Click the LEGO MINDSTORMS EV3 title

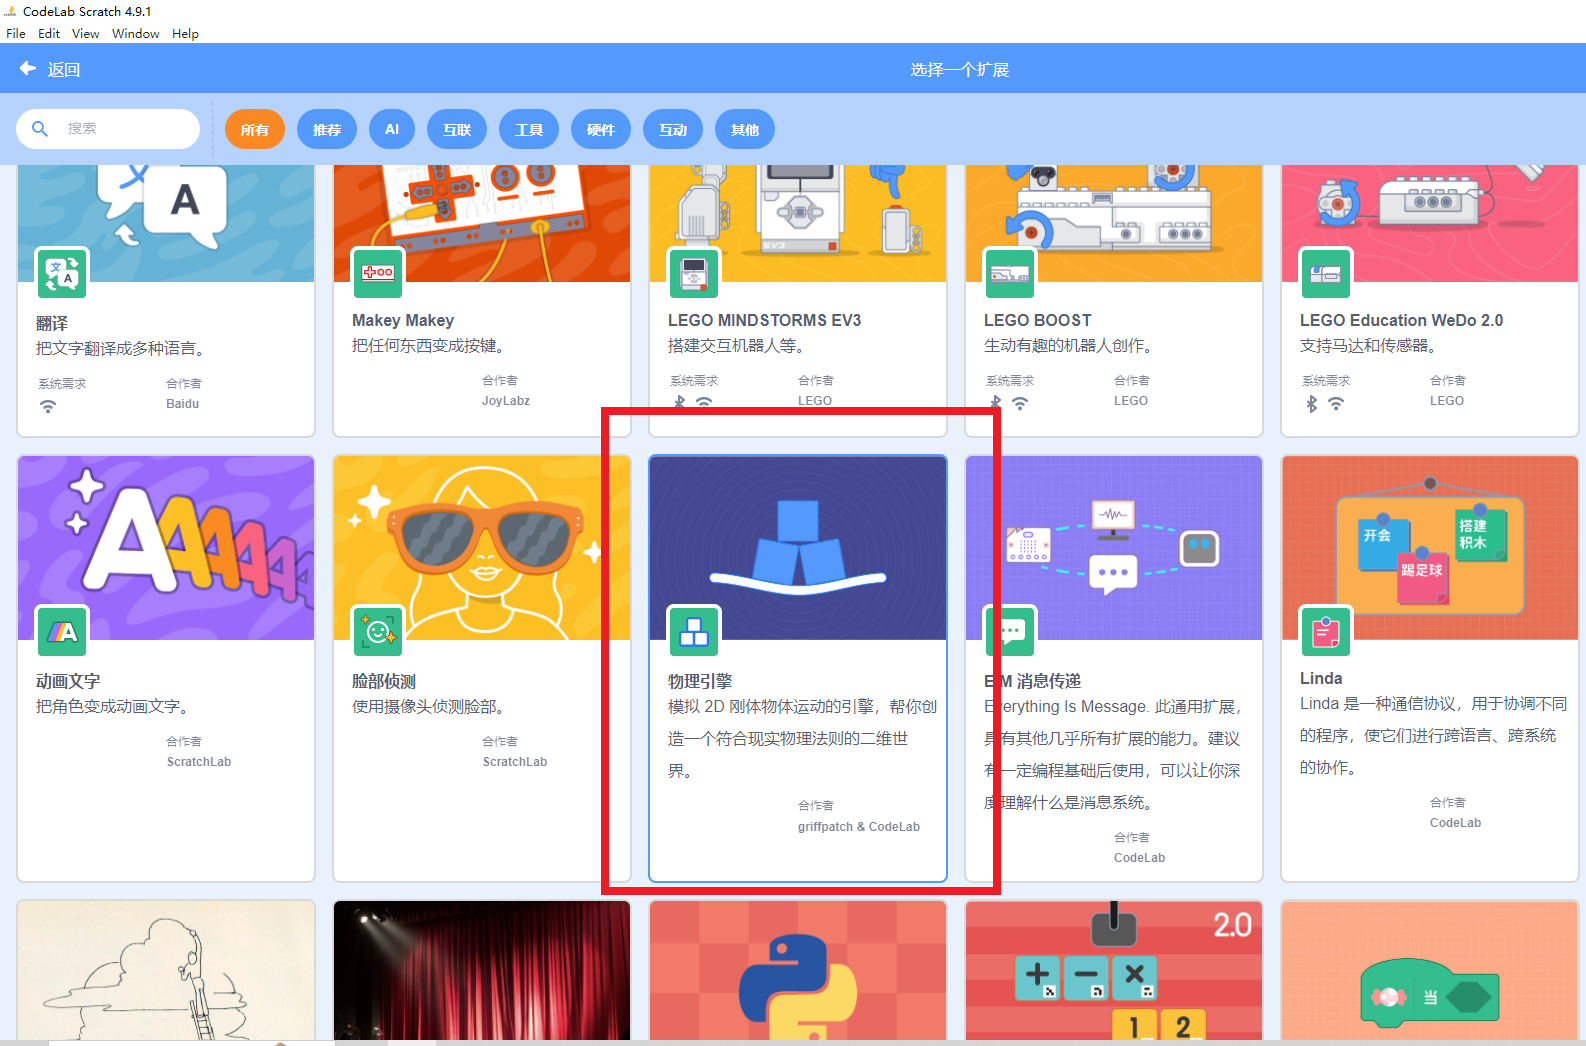tap(764, 320)
